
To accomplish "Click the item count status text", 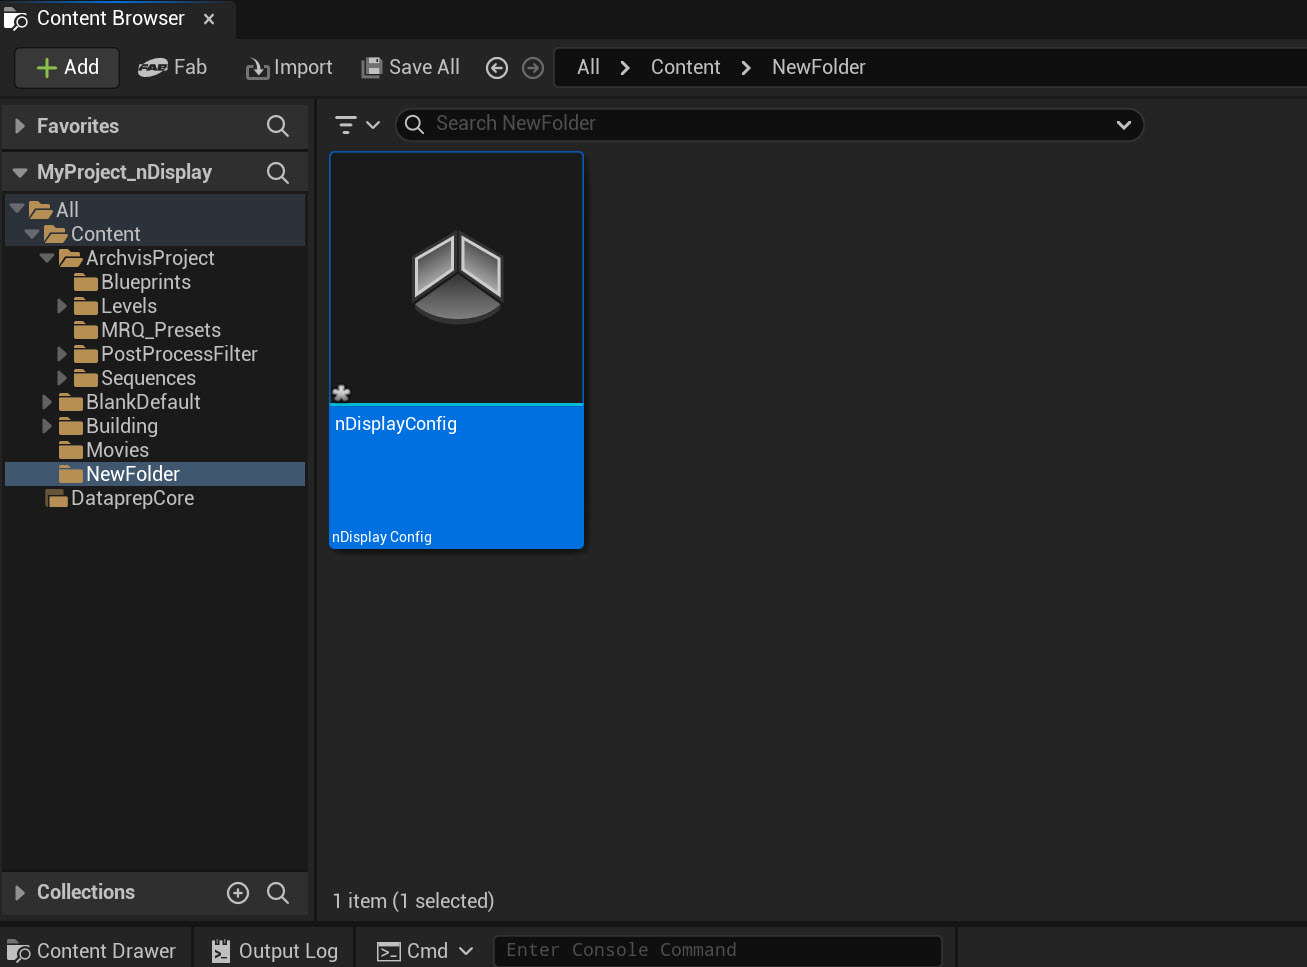I will click(413, 901).
